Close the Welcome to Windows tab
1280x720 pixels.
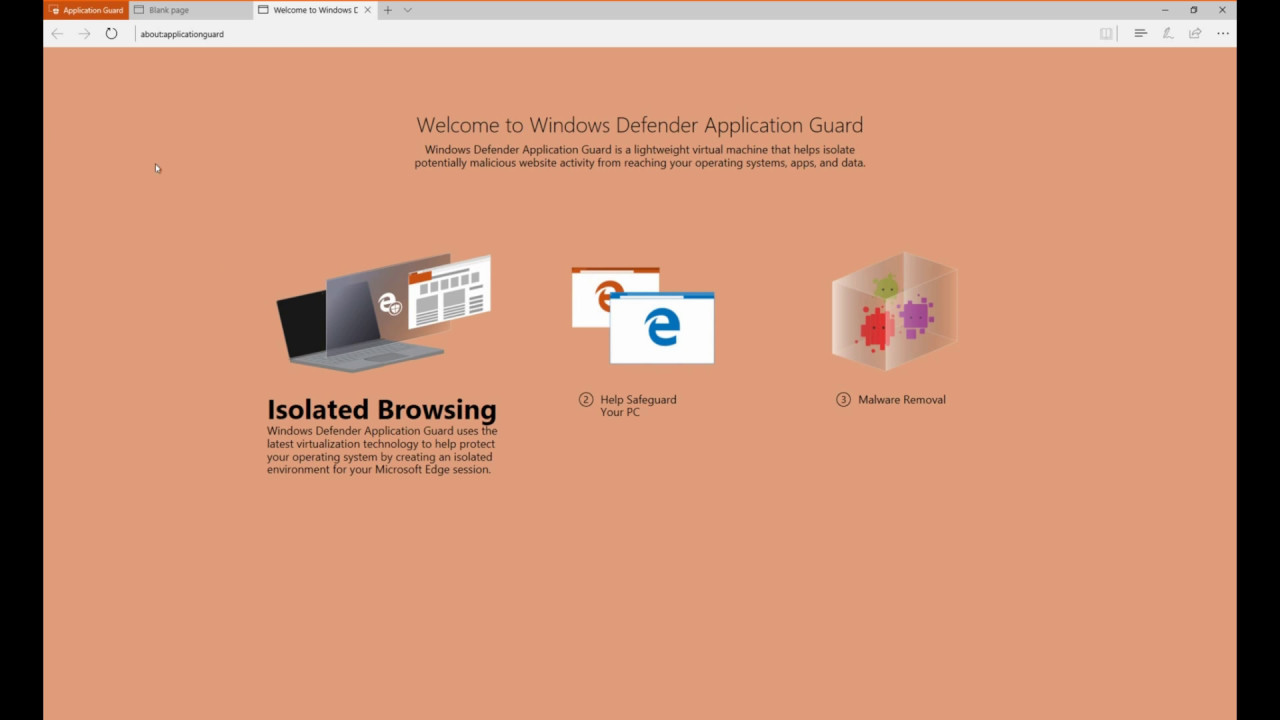point(368,10)
